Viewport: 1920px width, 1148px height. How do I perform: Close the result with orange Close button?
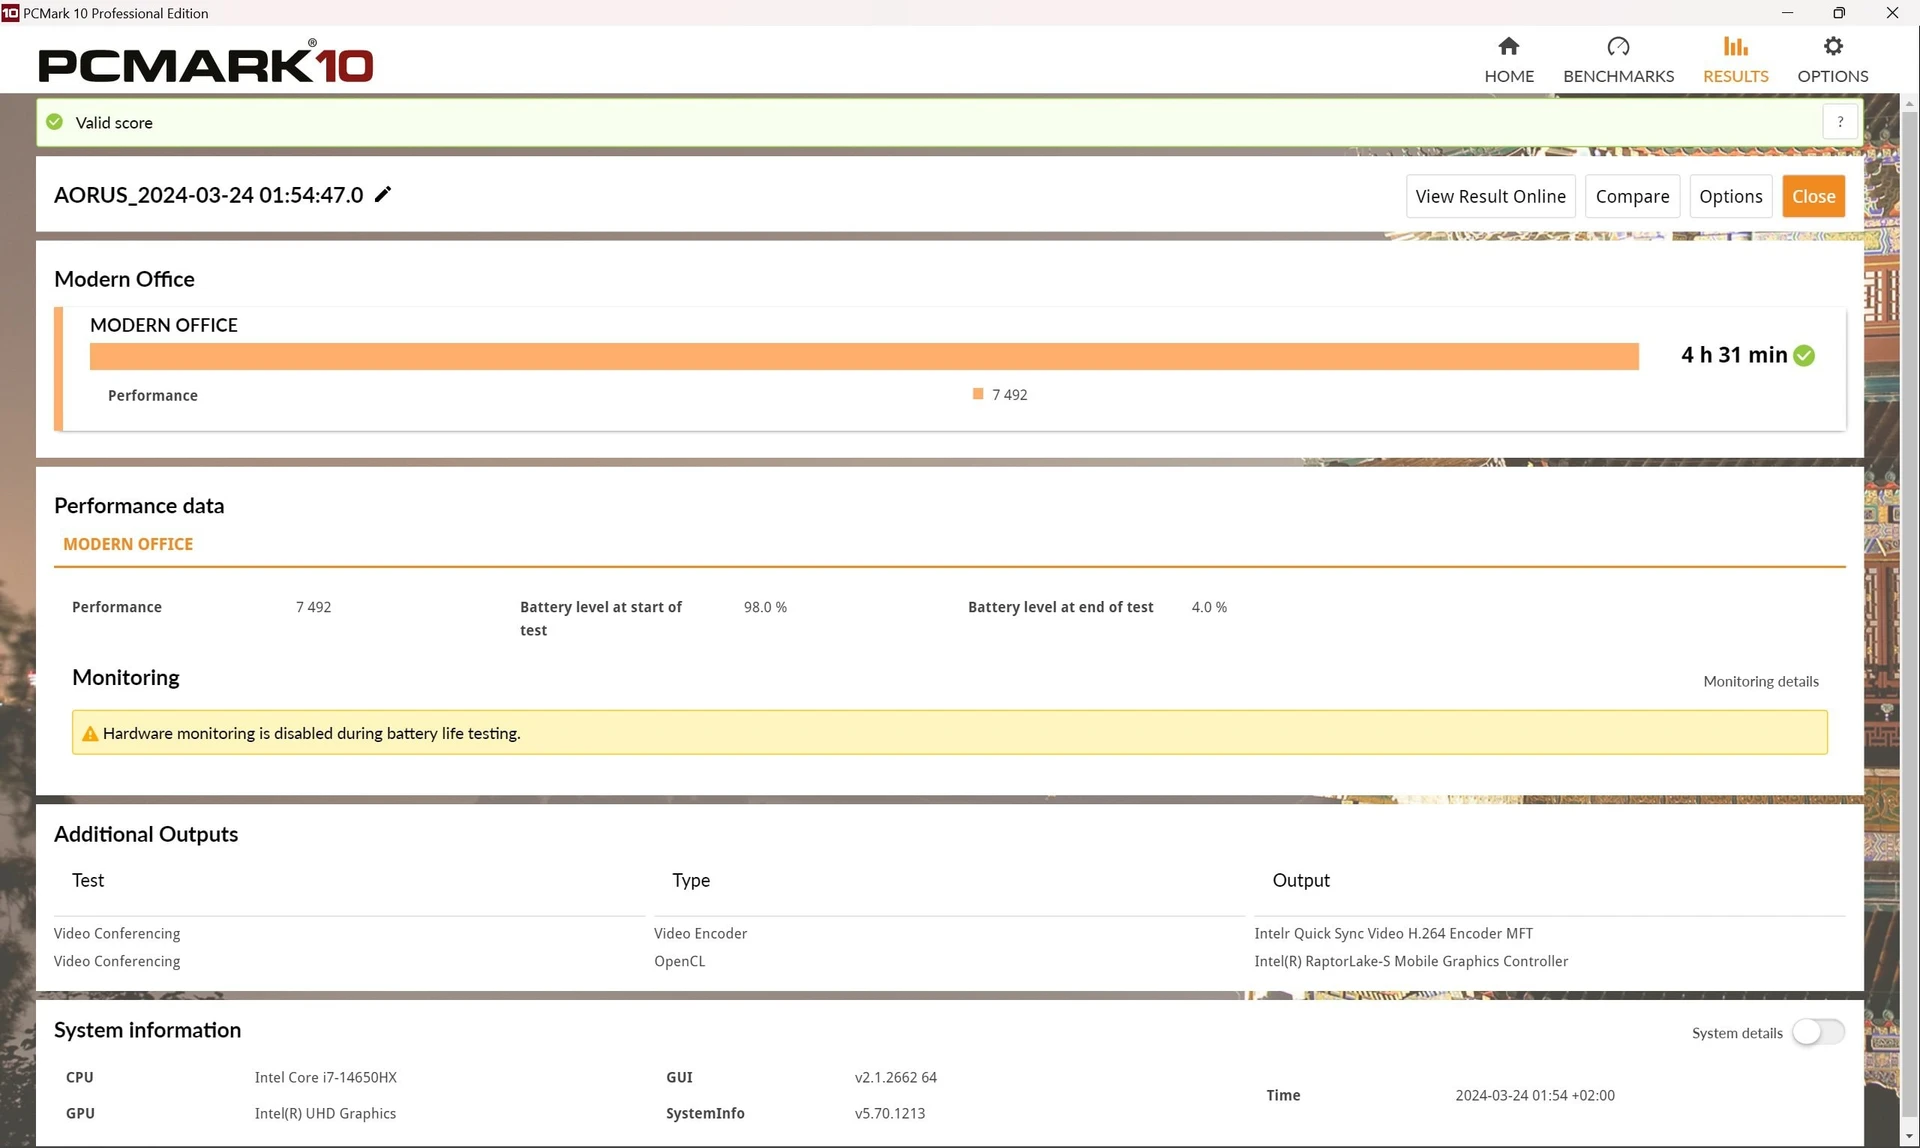tap(1813, 196)
